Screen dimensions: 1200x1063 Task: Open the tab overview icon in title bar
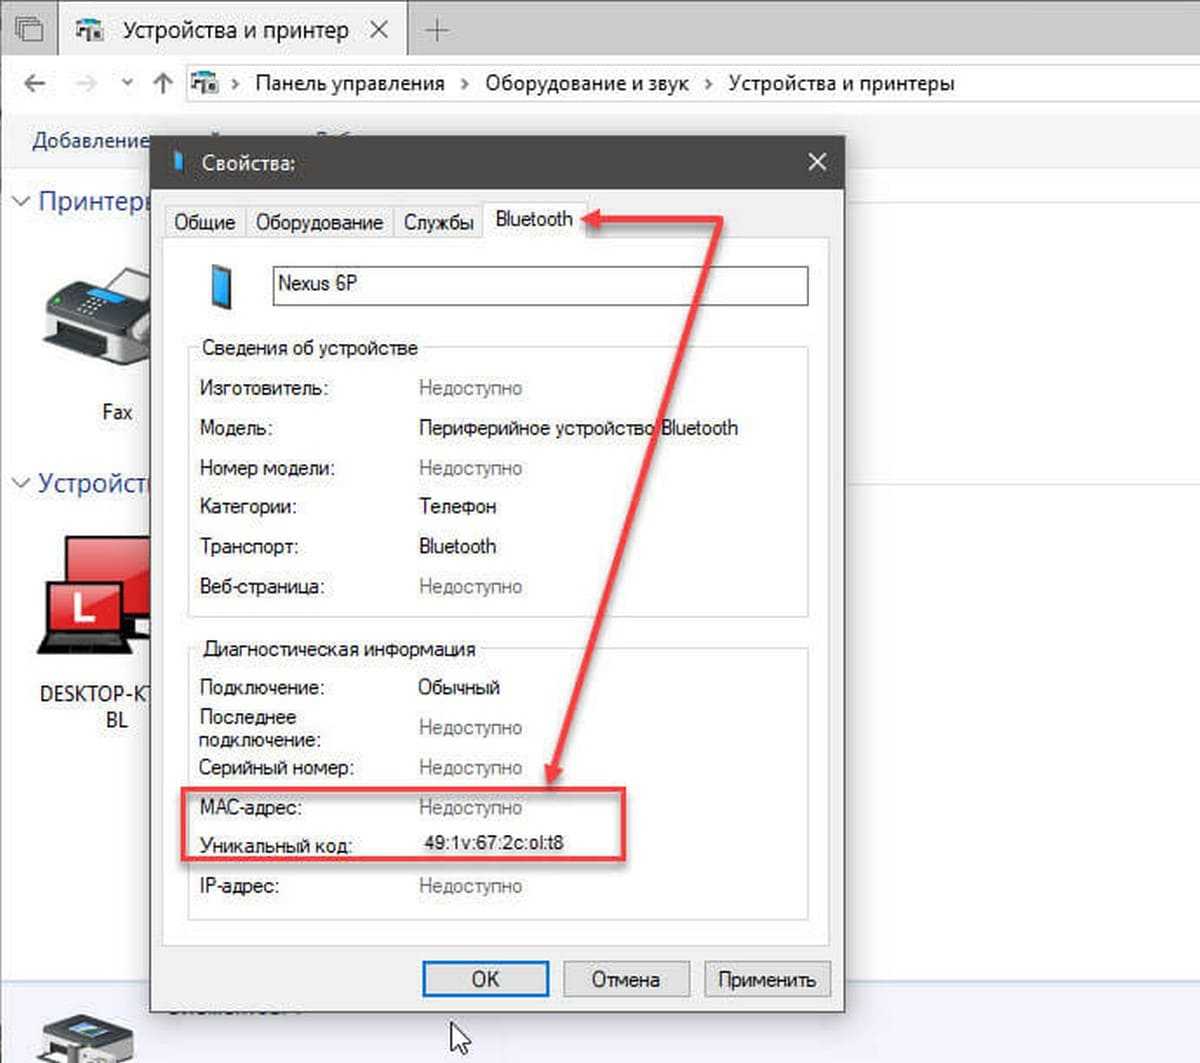click(x=30, y=30)
